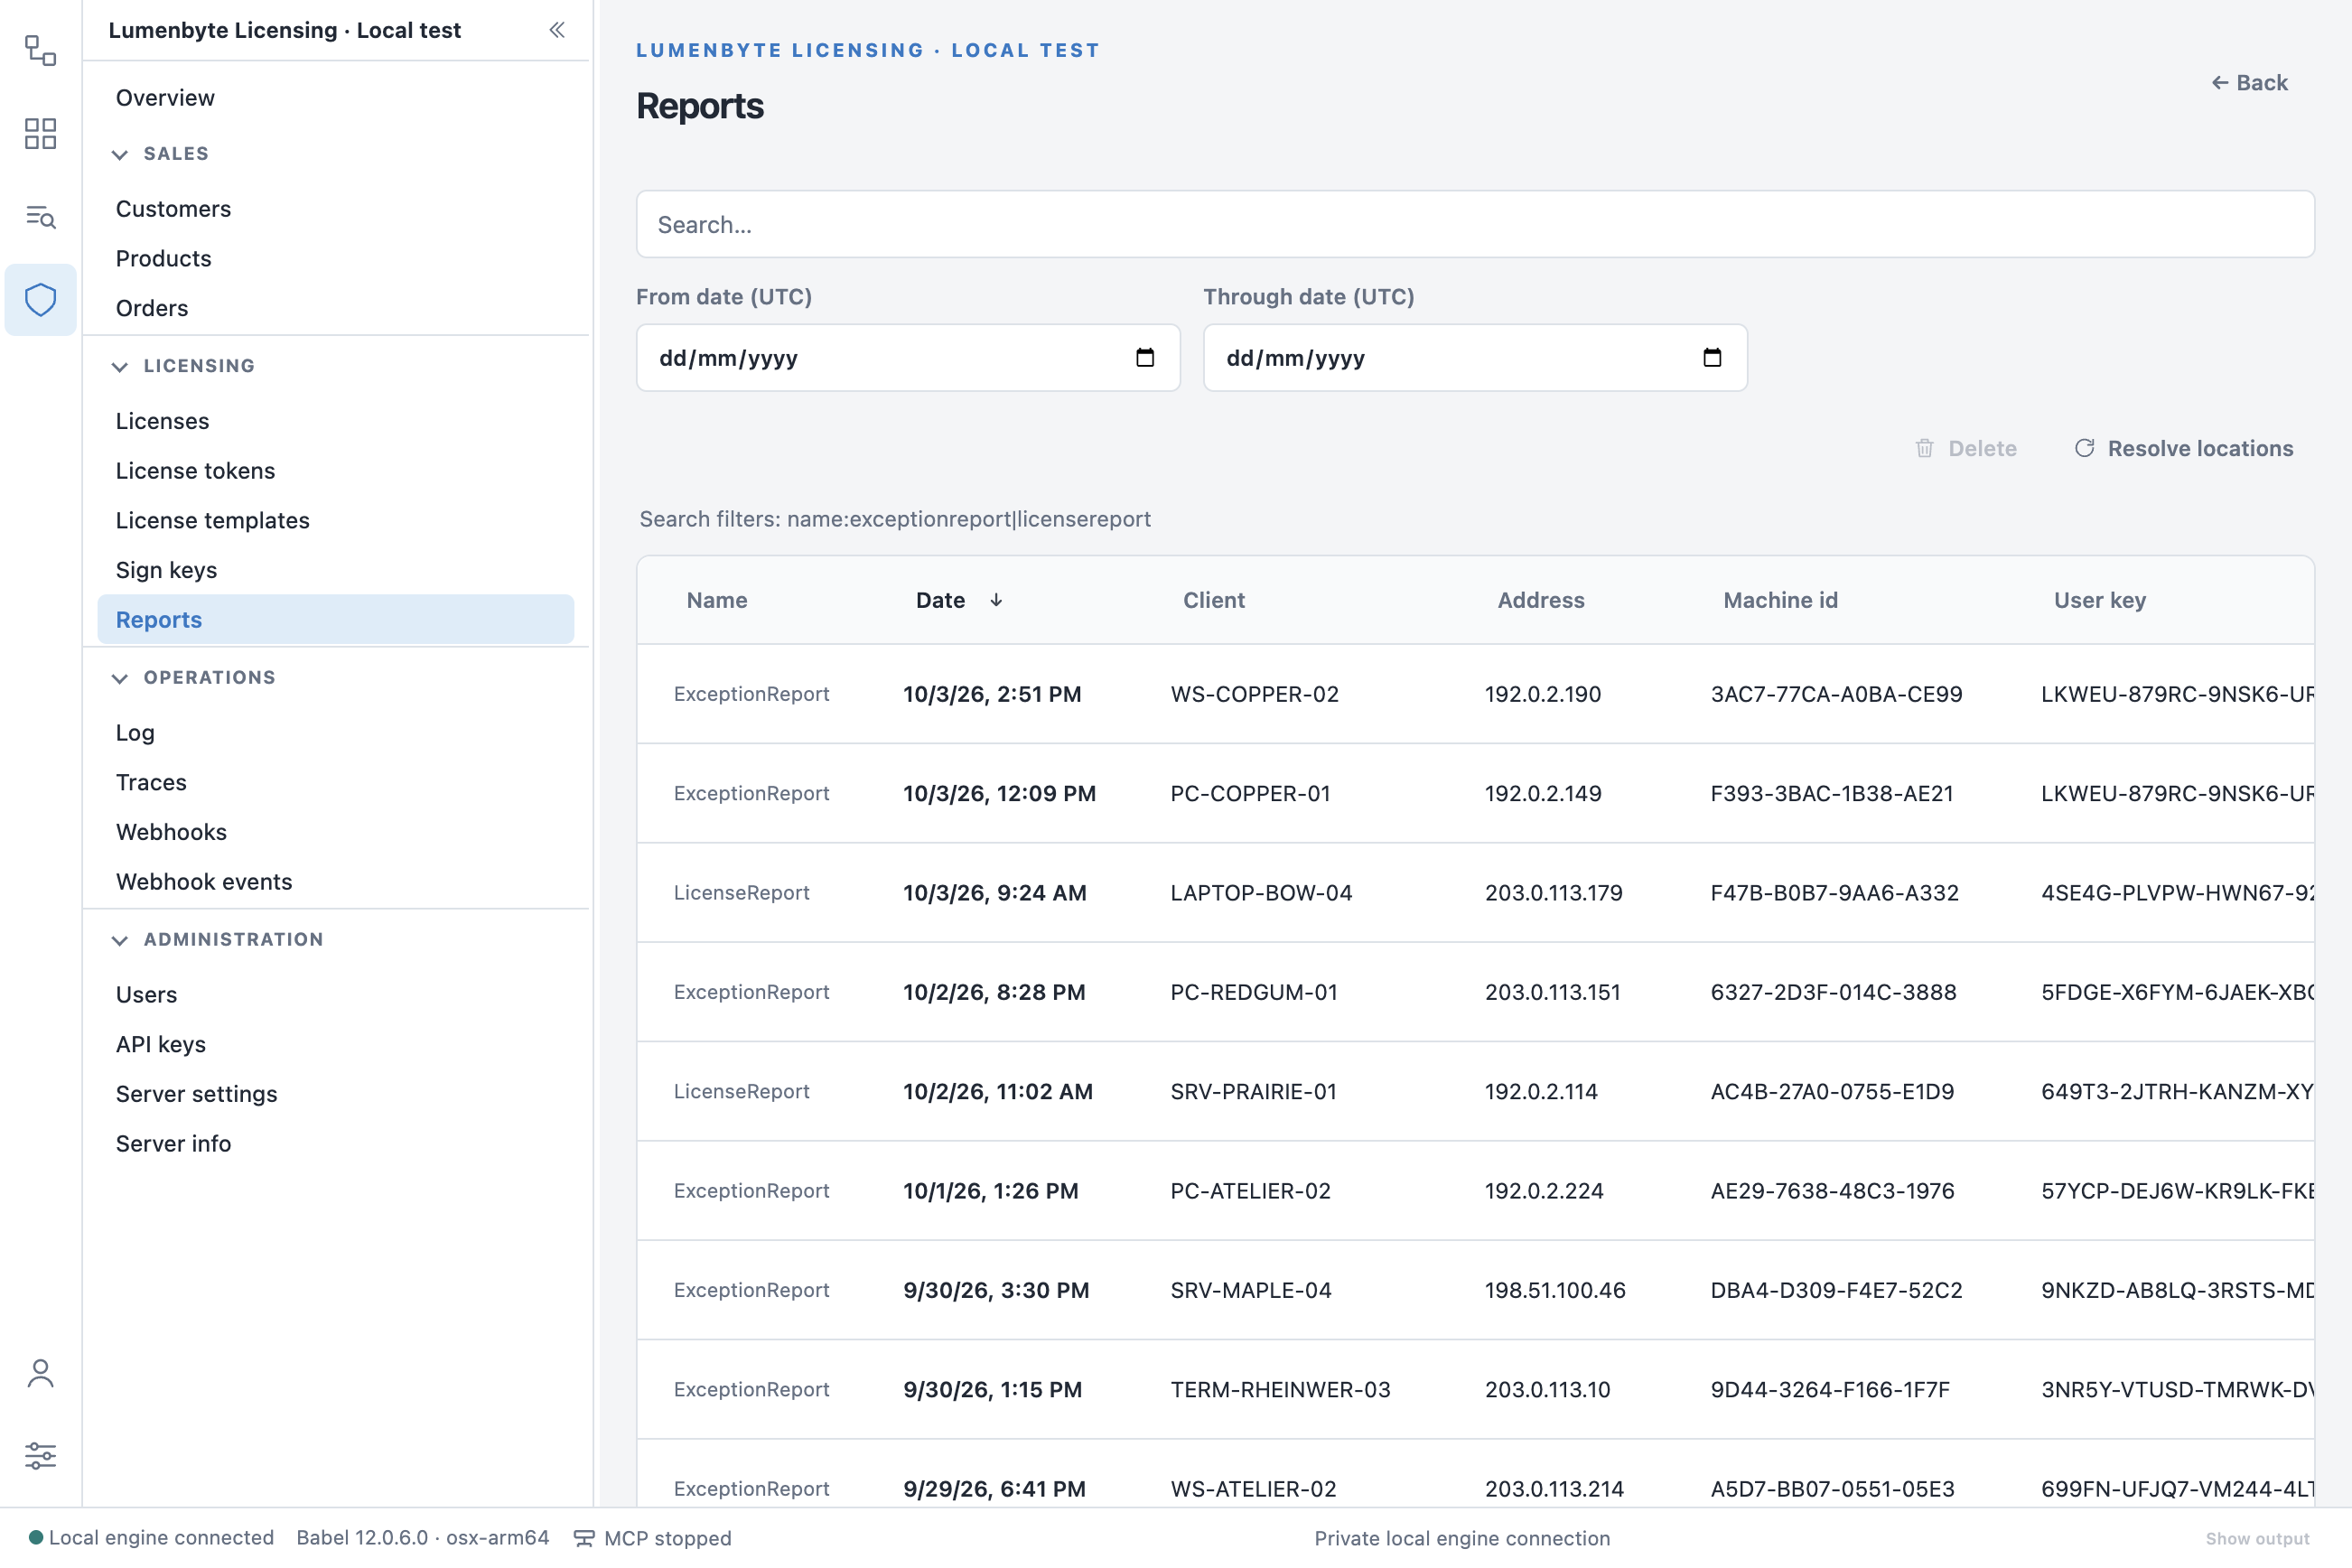The height and width of the screenshot is (1568, 2352).
Task: Open the query search icon in the rail
Action: 40,216
